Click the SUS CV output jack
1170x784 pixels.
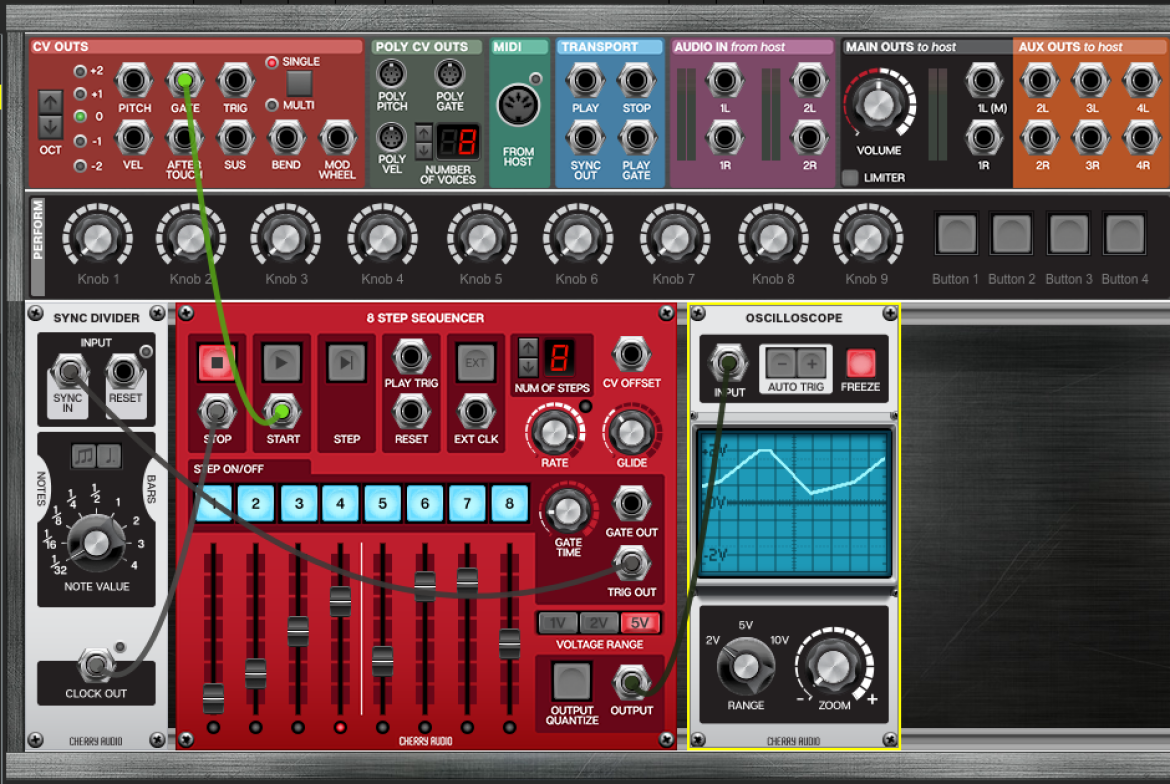tap(235, 138)
